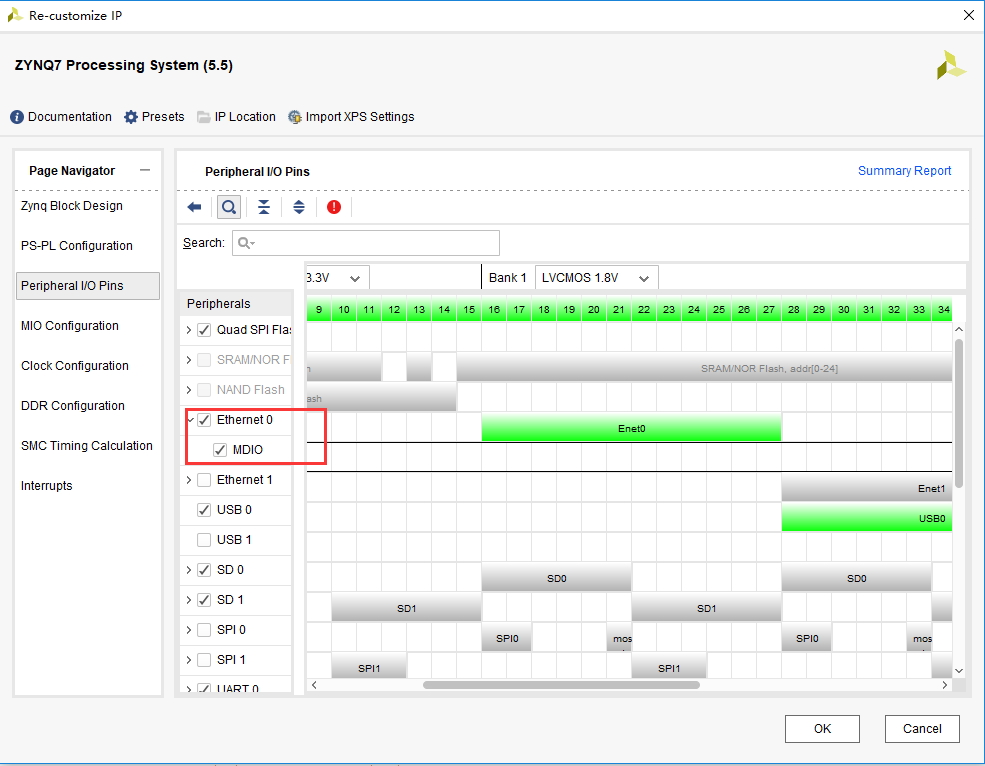This screenshot has width=985, height=766.
Task: Uncheck the SD 1 checkbox
Action: click(x=204, y=600)
